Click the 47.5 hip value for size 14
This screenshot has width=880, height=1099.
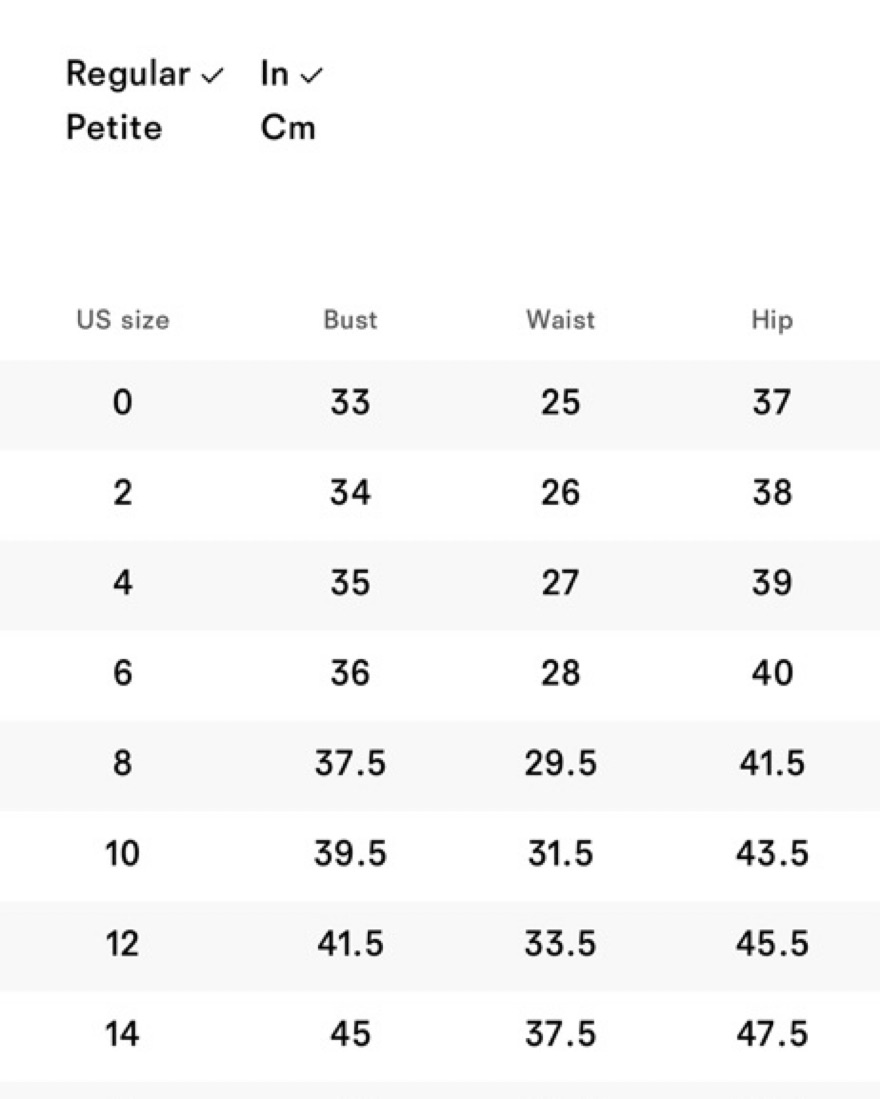tap(772, 1034)
